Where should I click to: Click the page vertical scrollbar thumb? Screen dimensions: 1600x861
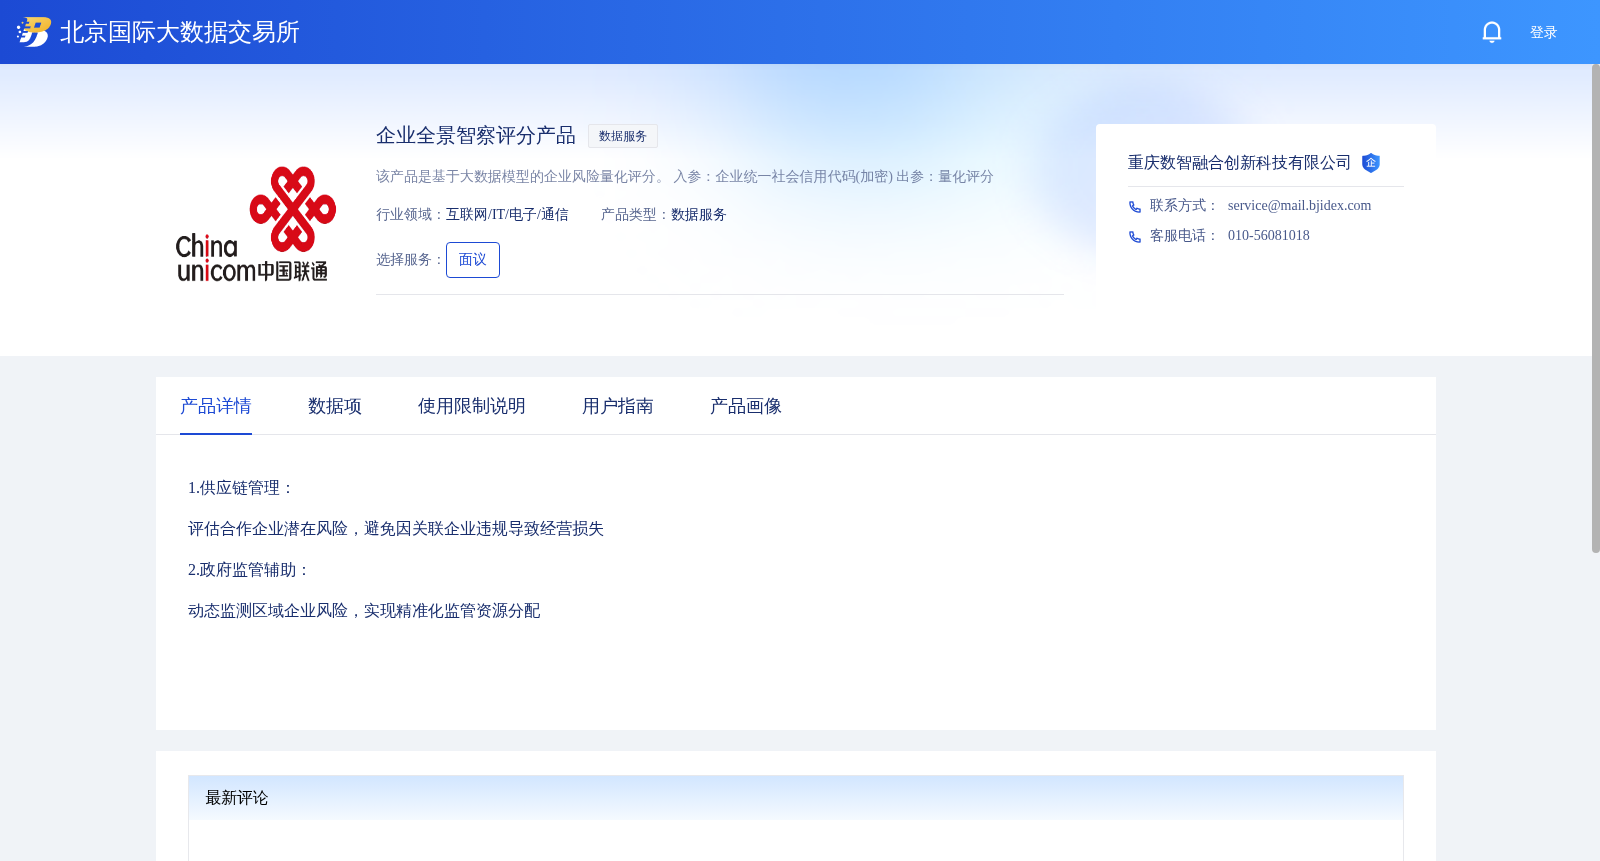coord(1596,308)
